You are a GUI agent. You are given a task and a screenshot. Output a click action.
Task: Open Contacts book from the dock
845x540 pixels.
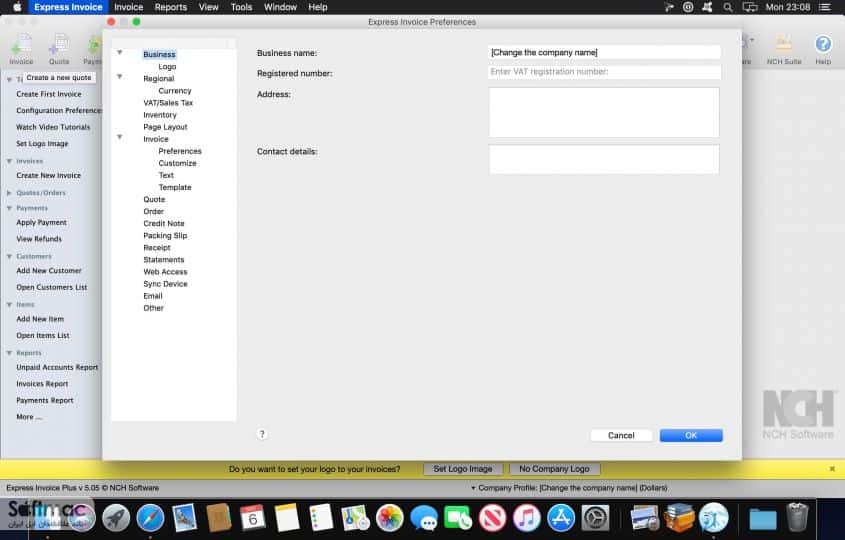click(x=218, y=518)
